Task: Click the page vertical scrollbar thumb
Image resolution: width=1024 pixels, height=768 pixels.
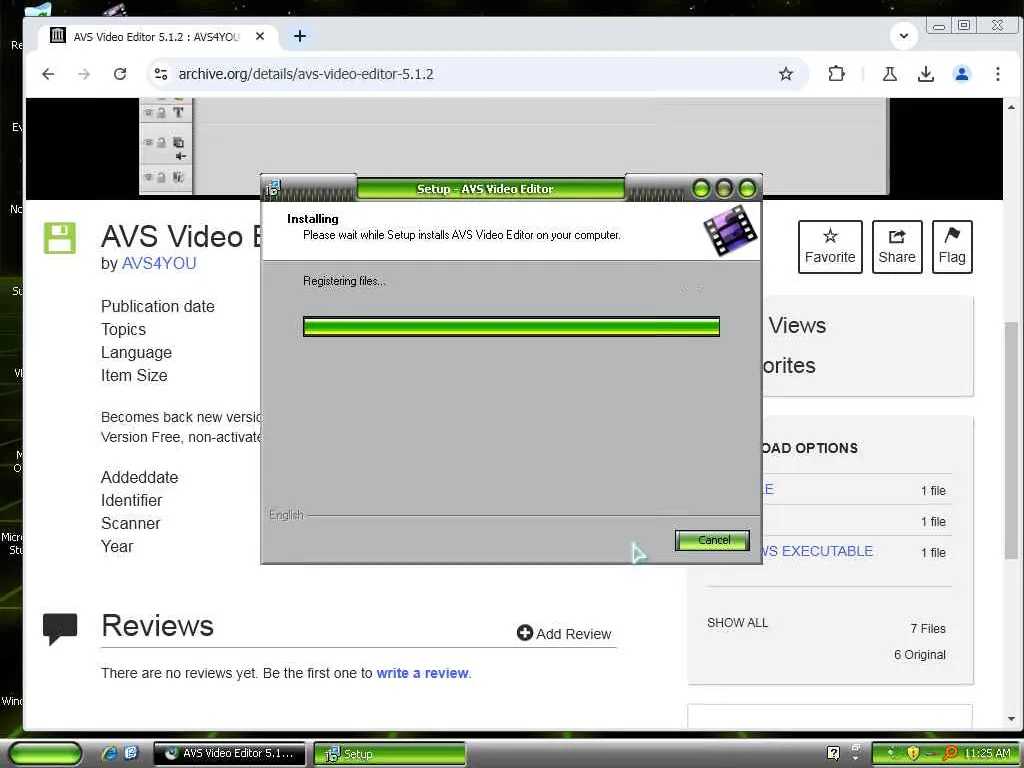Action: (1011, 441)
